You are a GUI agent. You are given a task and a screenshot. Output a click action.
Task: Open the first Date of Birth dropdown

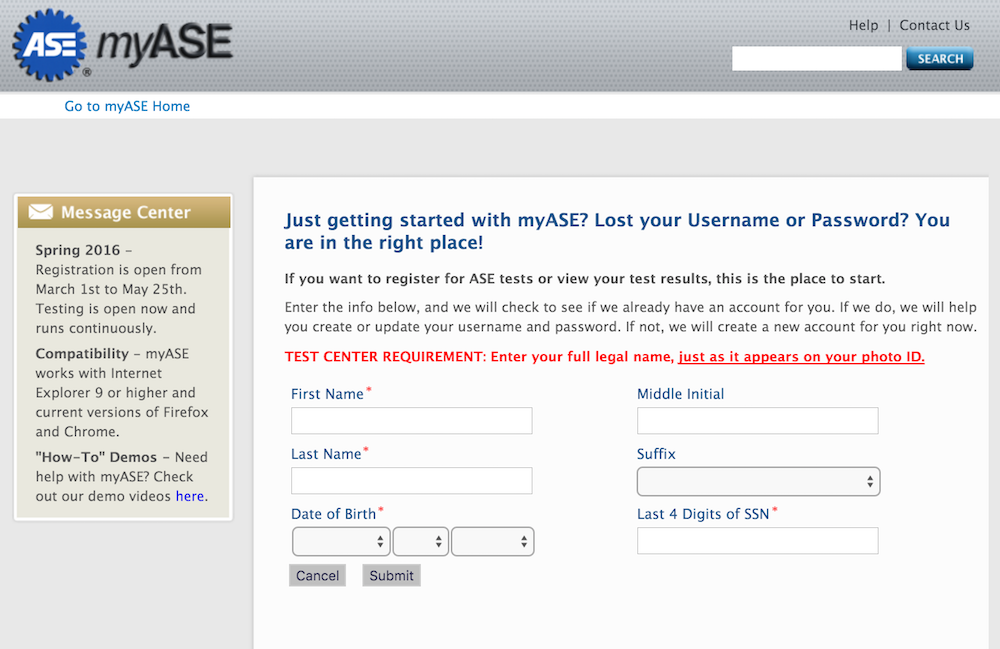pos(340,542)
